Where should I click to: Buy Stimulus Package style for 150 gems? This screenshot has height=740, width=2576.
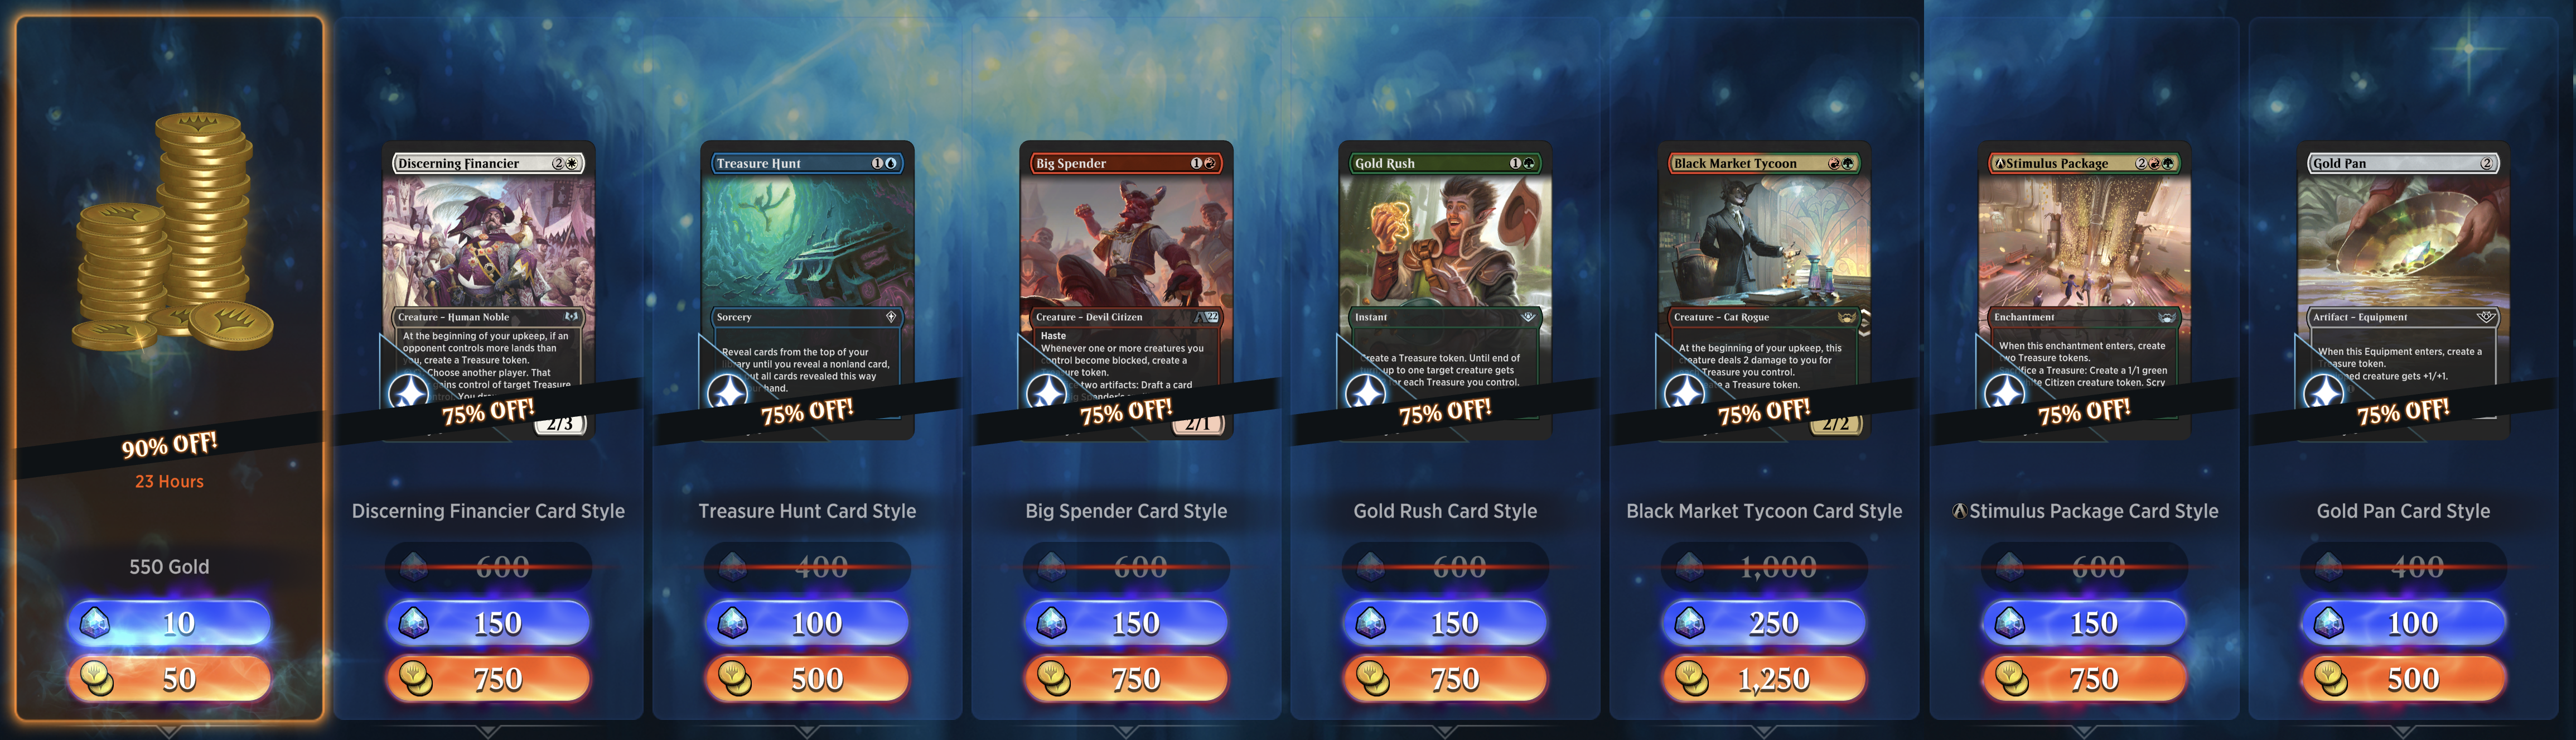tap(2084, 623)
